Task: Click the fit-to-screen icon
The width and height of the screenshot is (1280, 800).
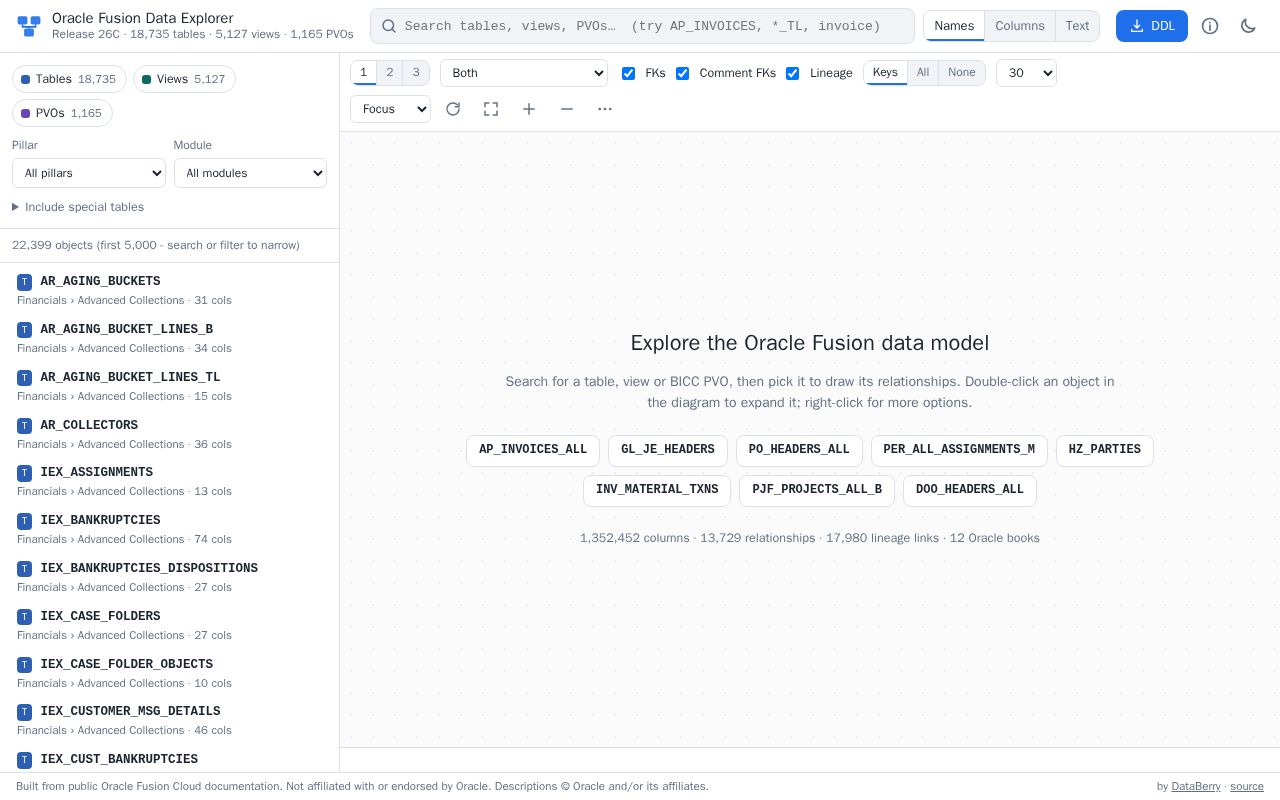Action: pos(491,109)
